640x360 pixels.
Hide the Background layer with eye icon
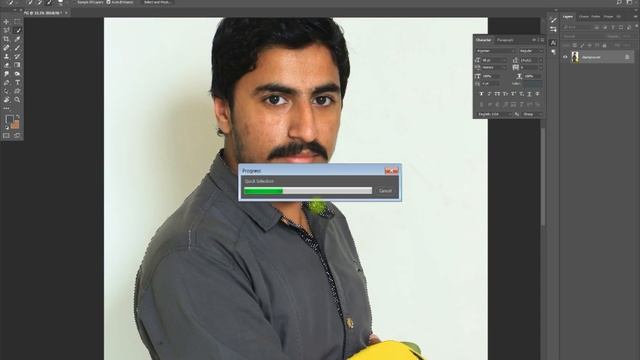(x=565, y=57)
